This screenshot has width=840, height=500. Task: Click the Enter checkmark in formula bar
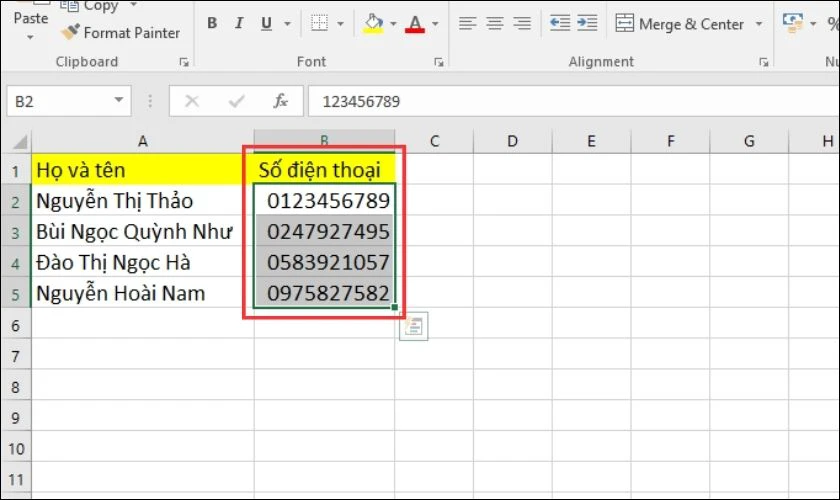click(236, 101)
